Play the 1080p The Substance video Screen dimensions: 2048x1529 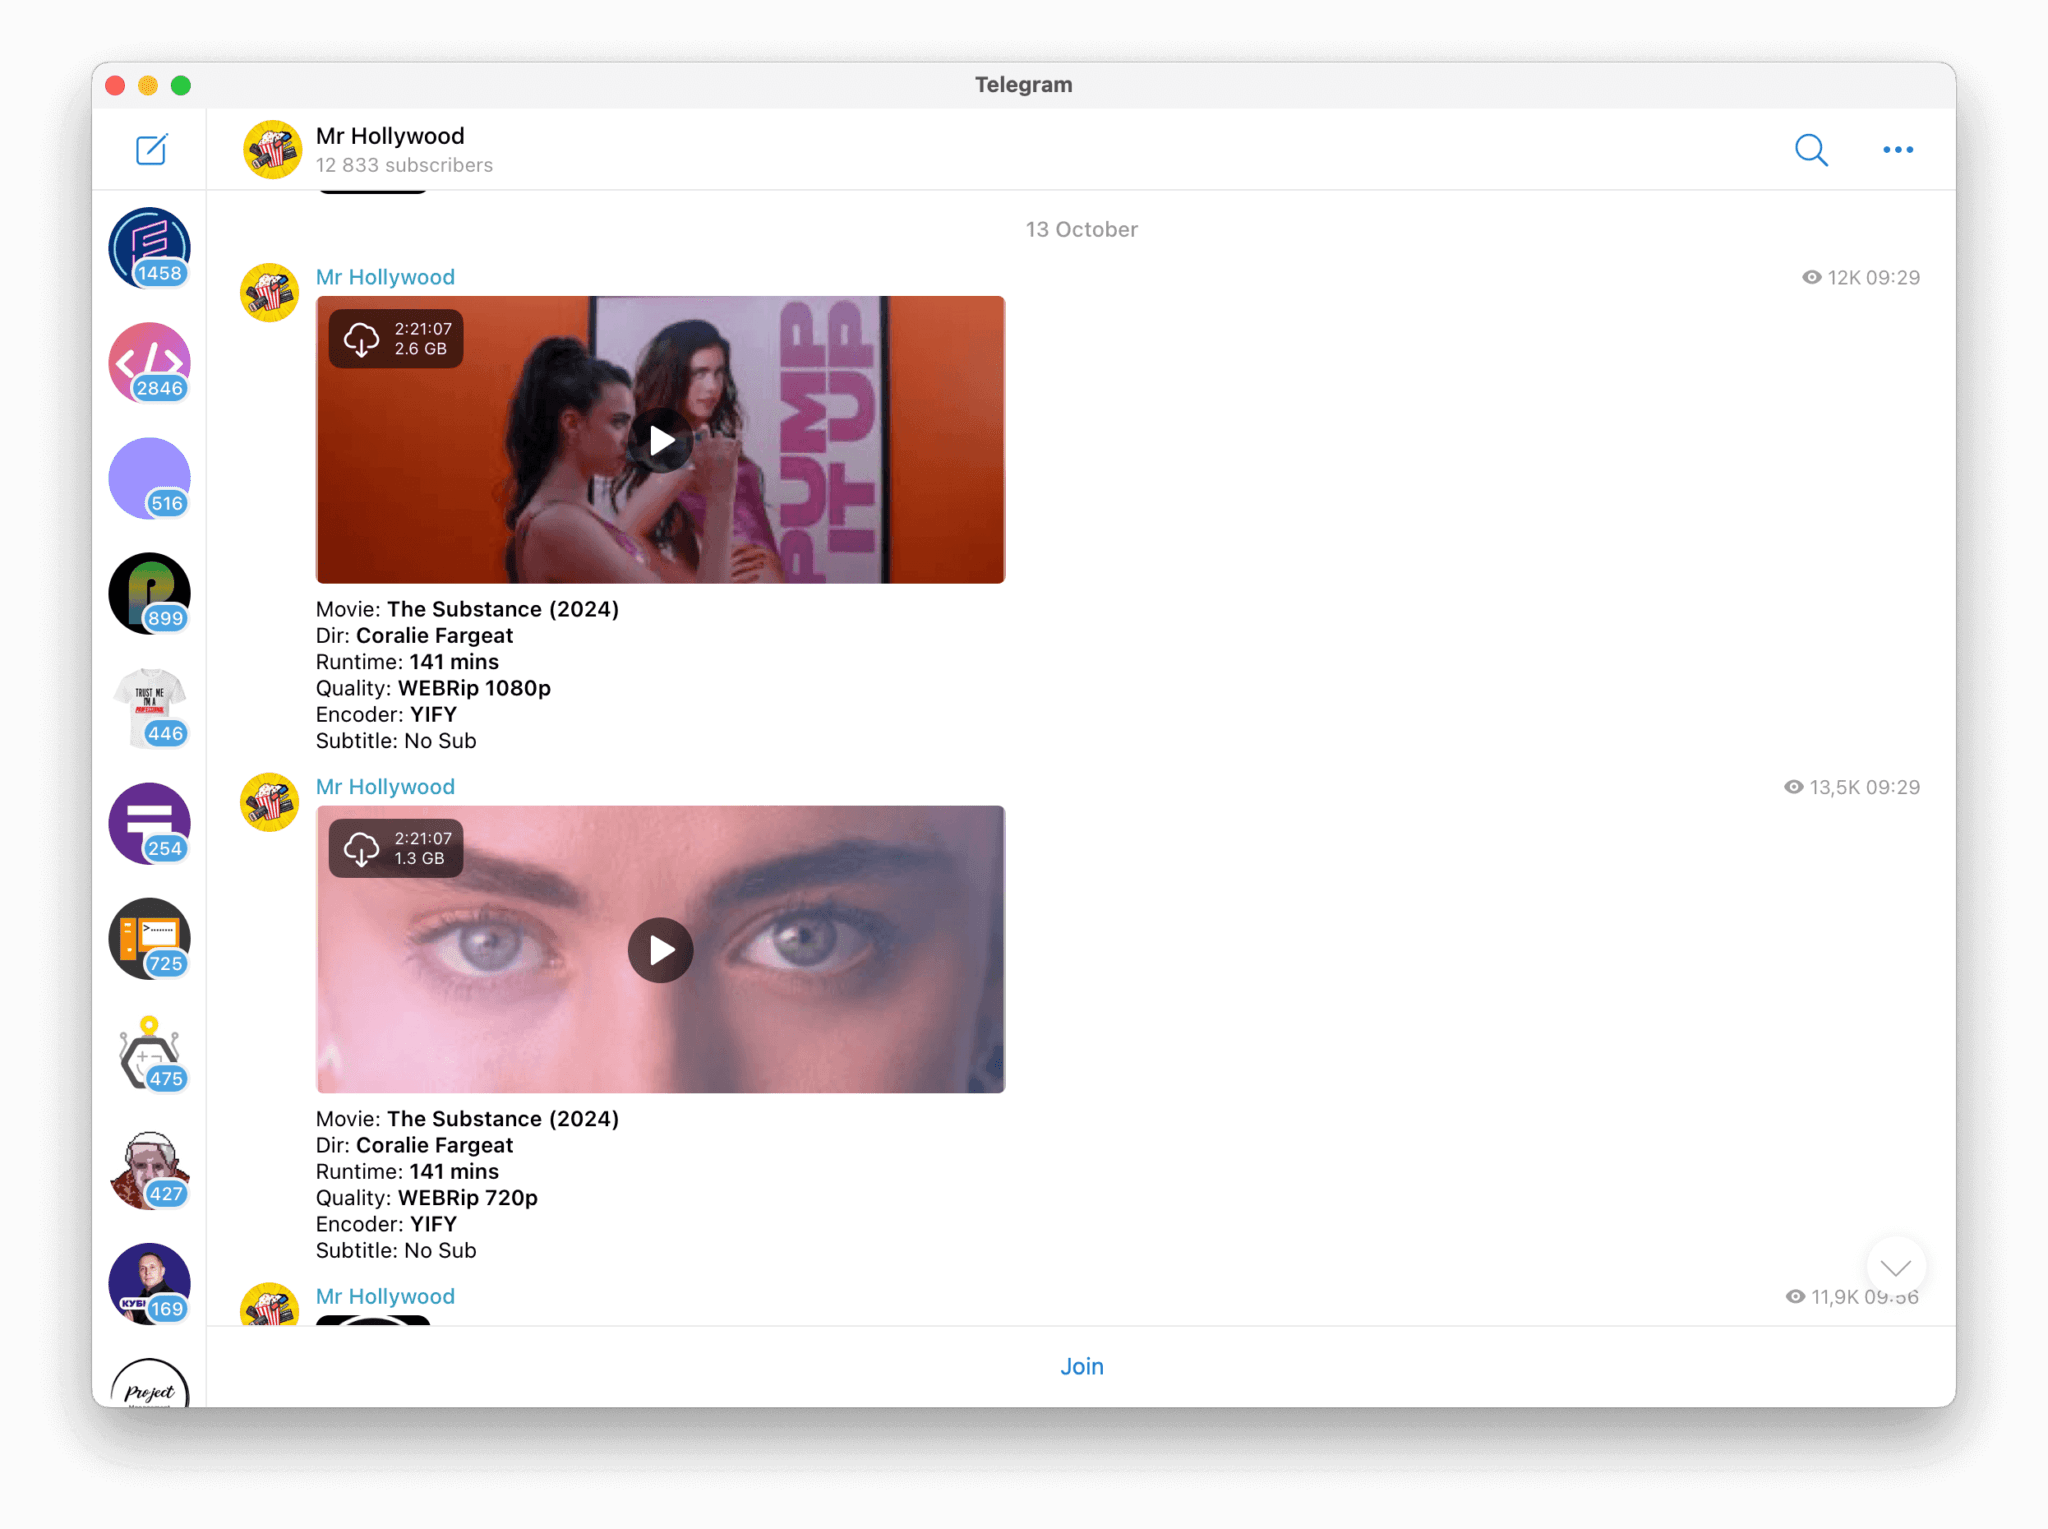[x=660, y=440]
